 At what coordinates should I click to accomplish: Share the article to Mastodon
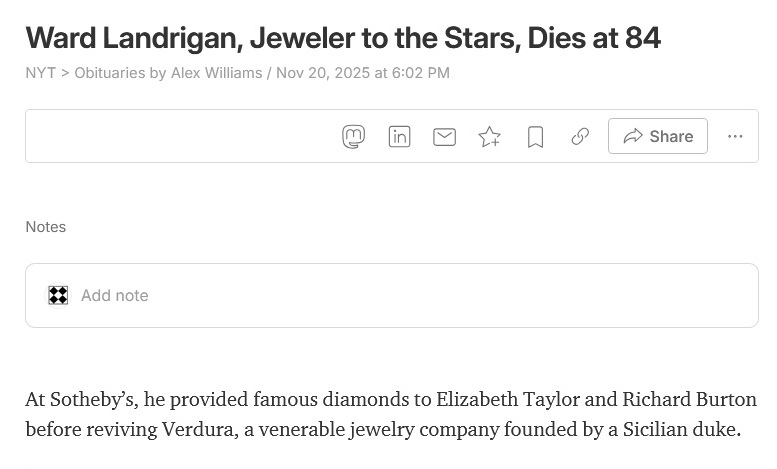click(x=353, y=136)
